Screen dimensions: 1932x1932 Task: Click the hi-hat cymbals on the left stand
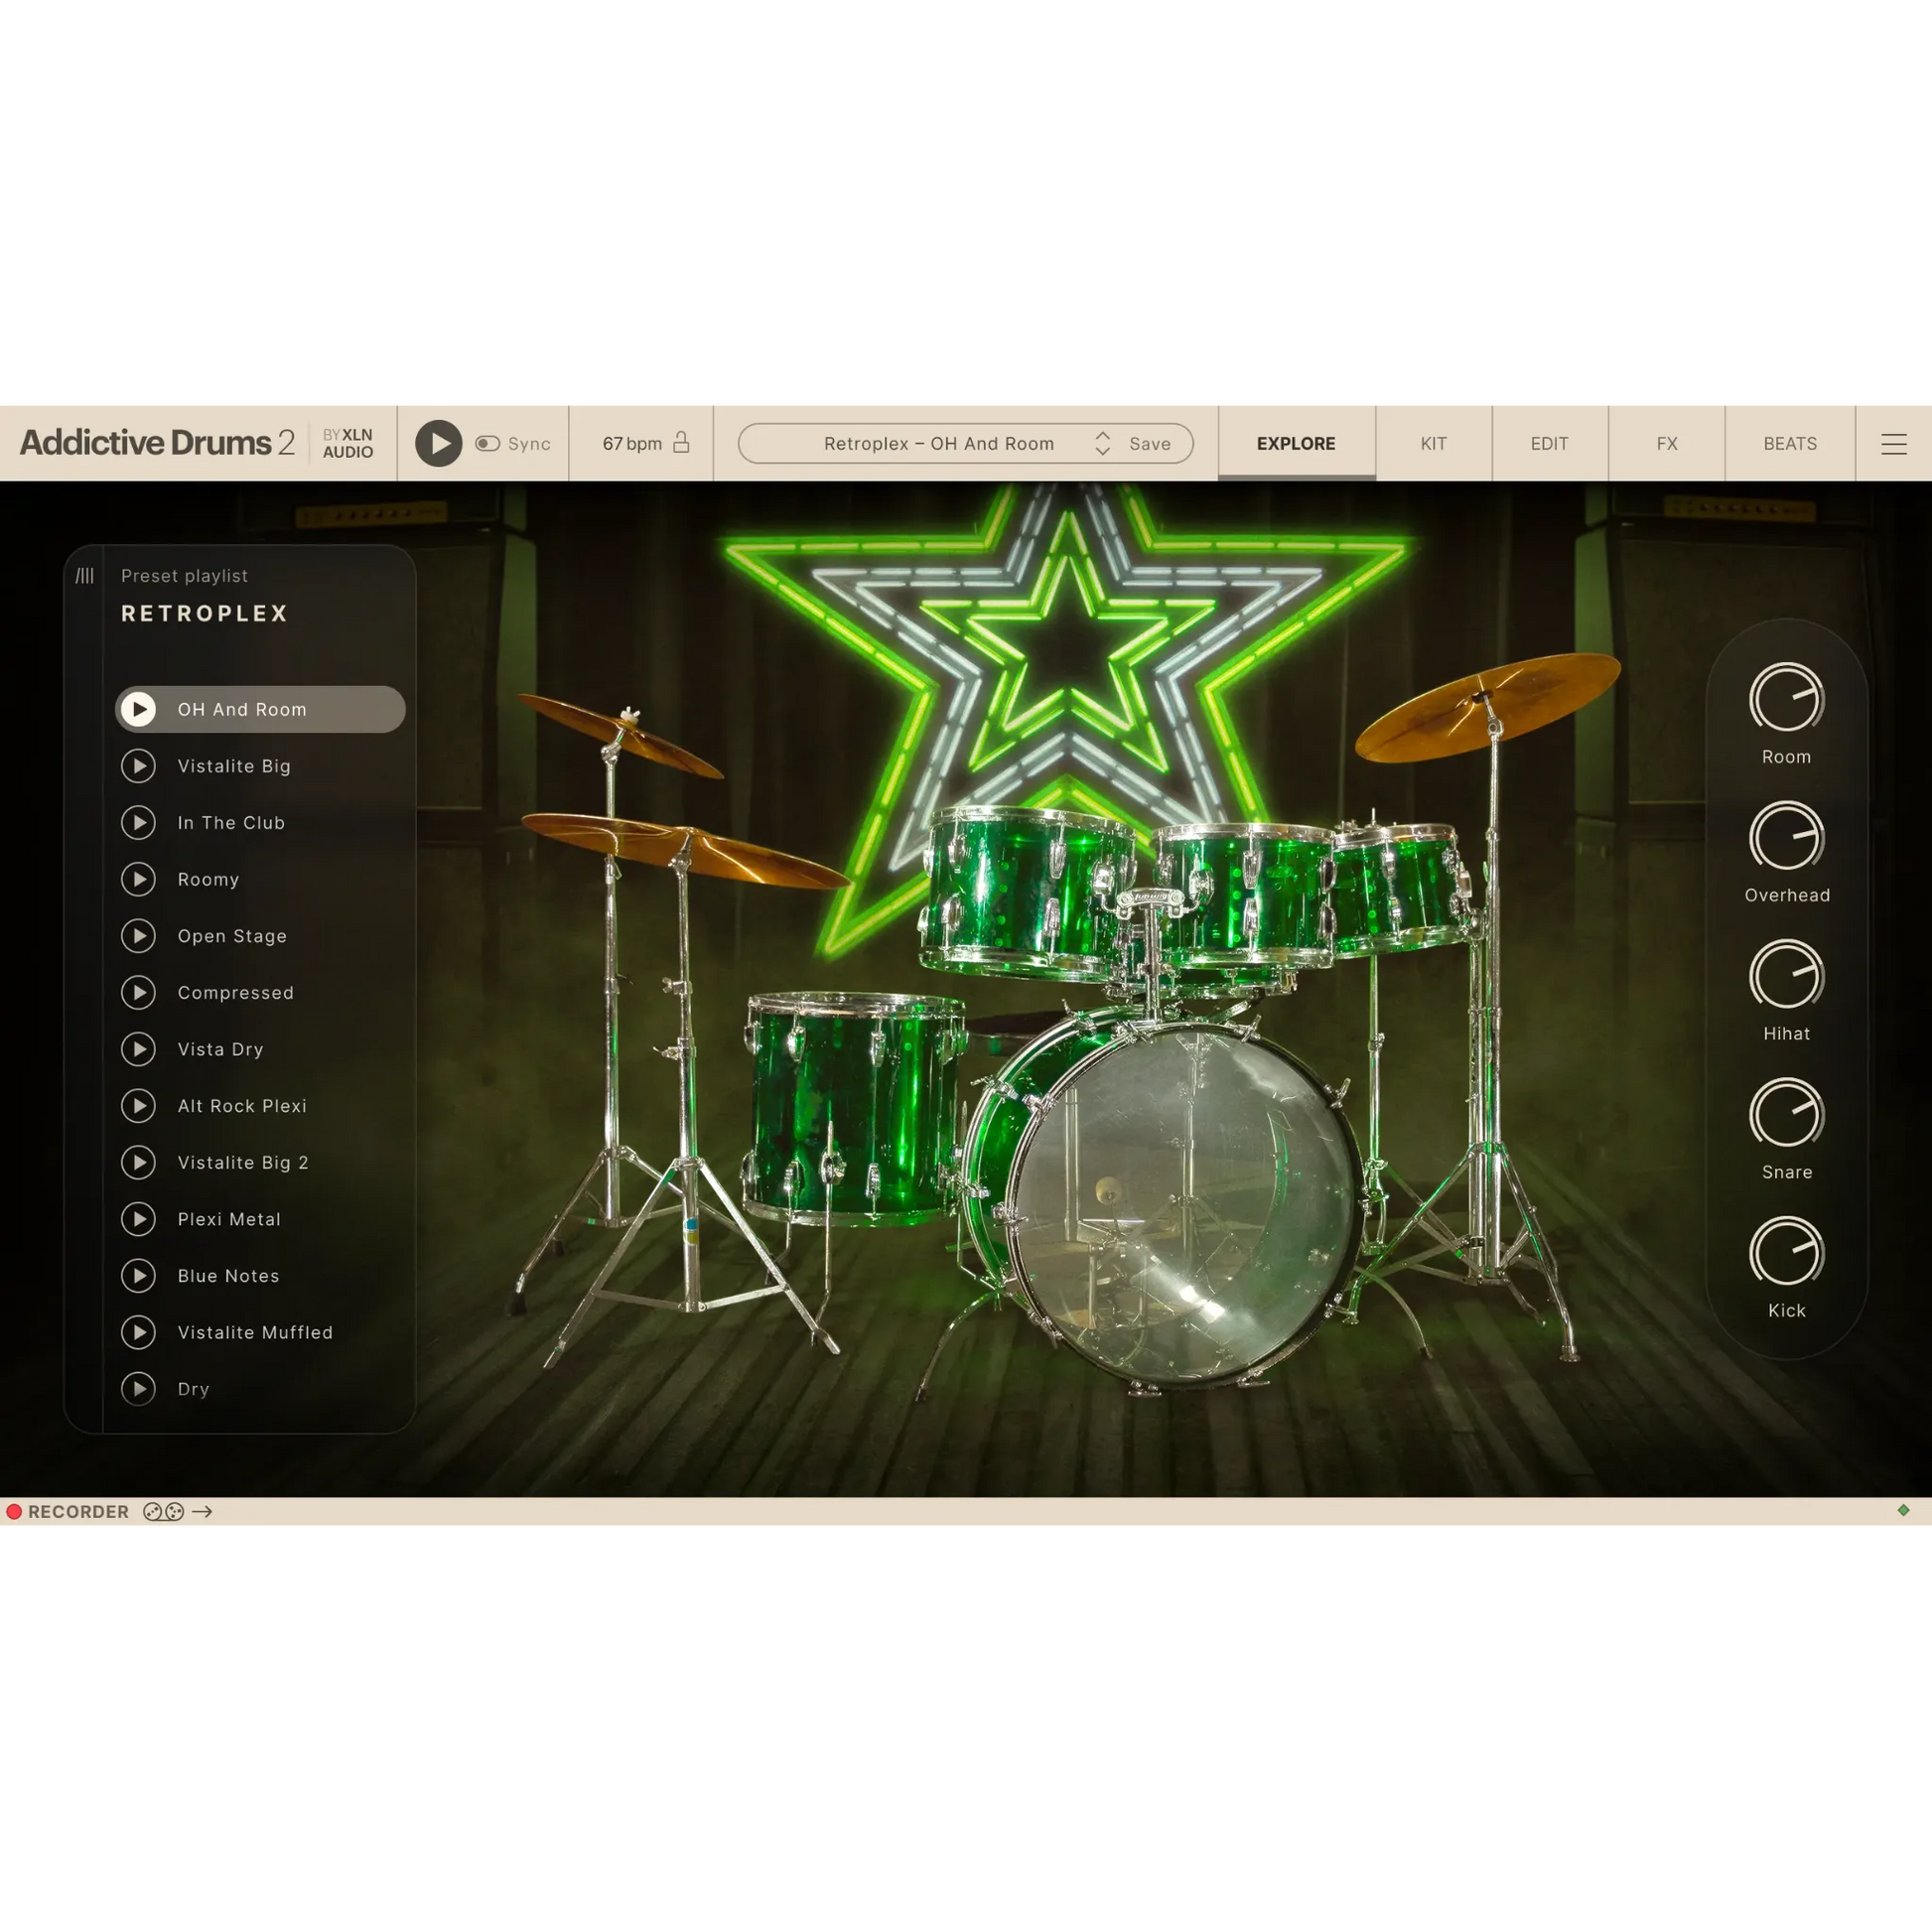coord(685,850)
